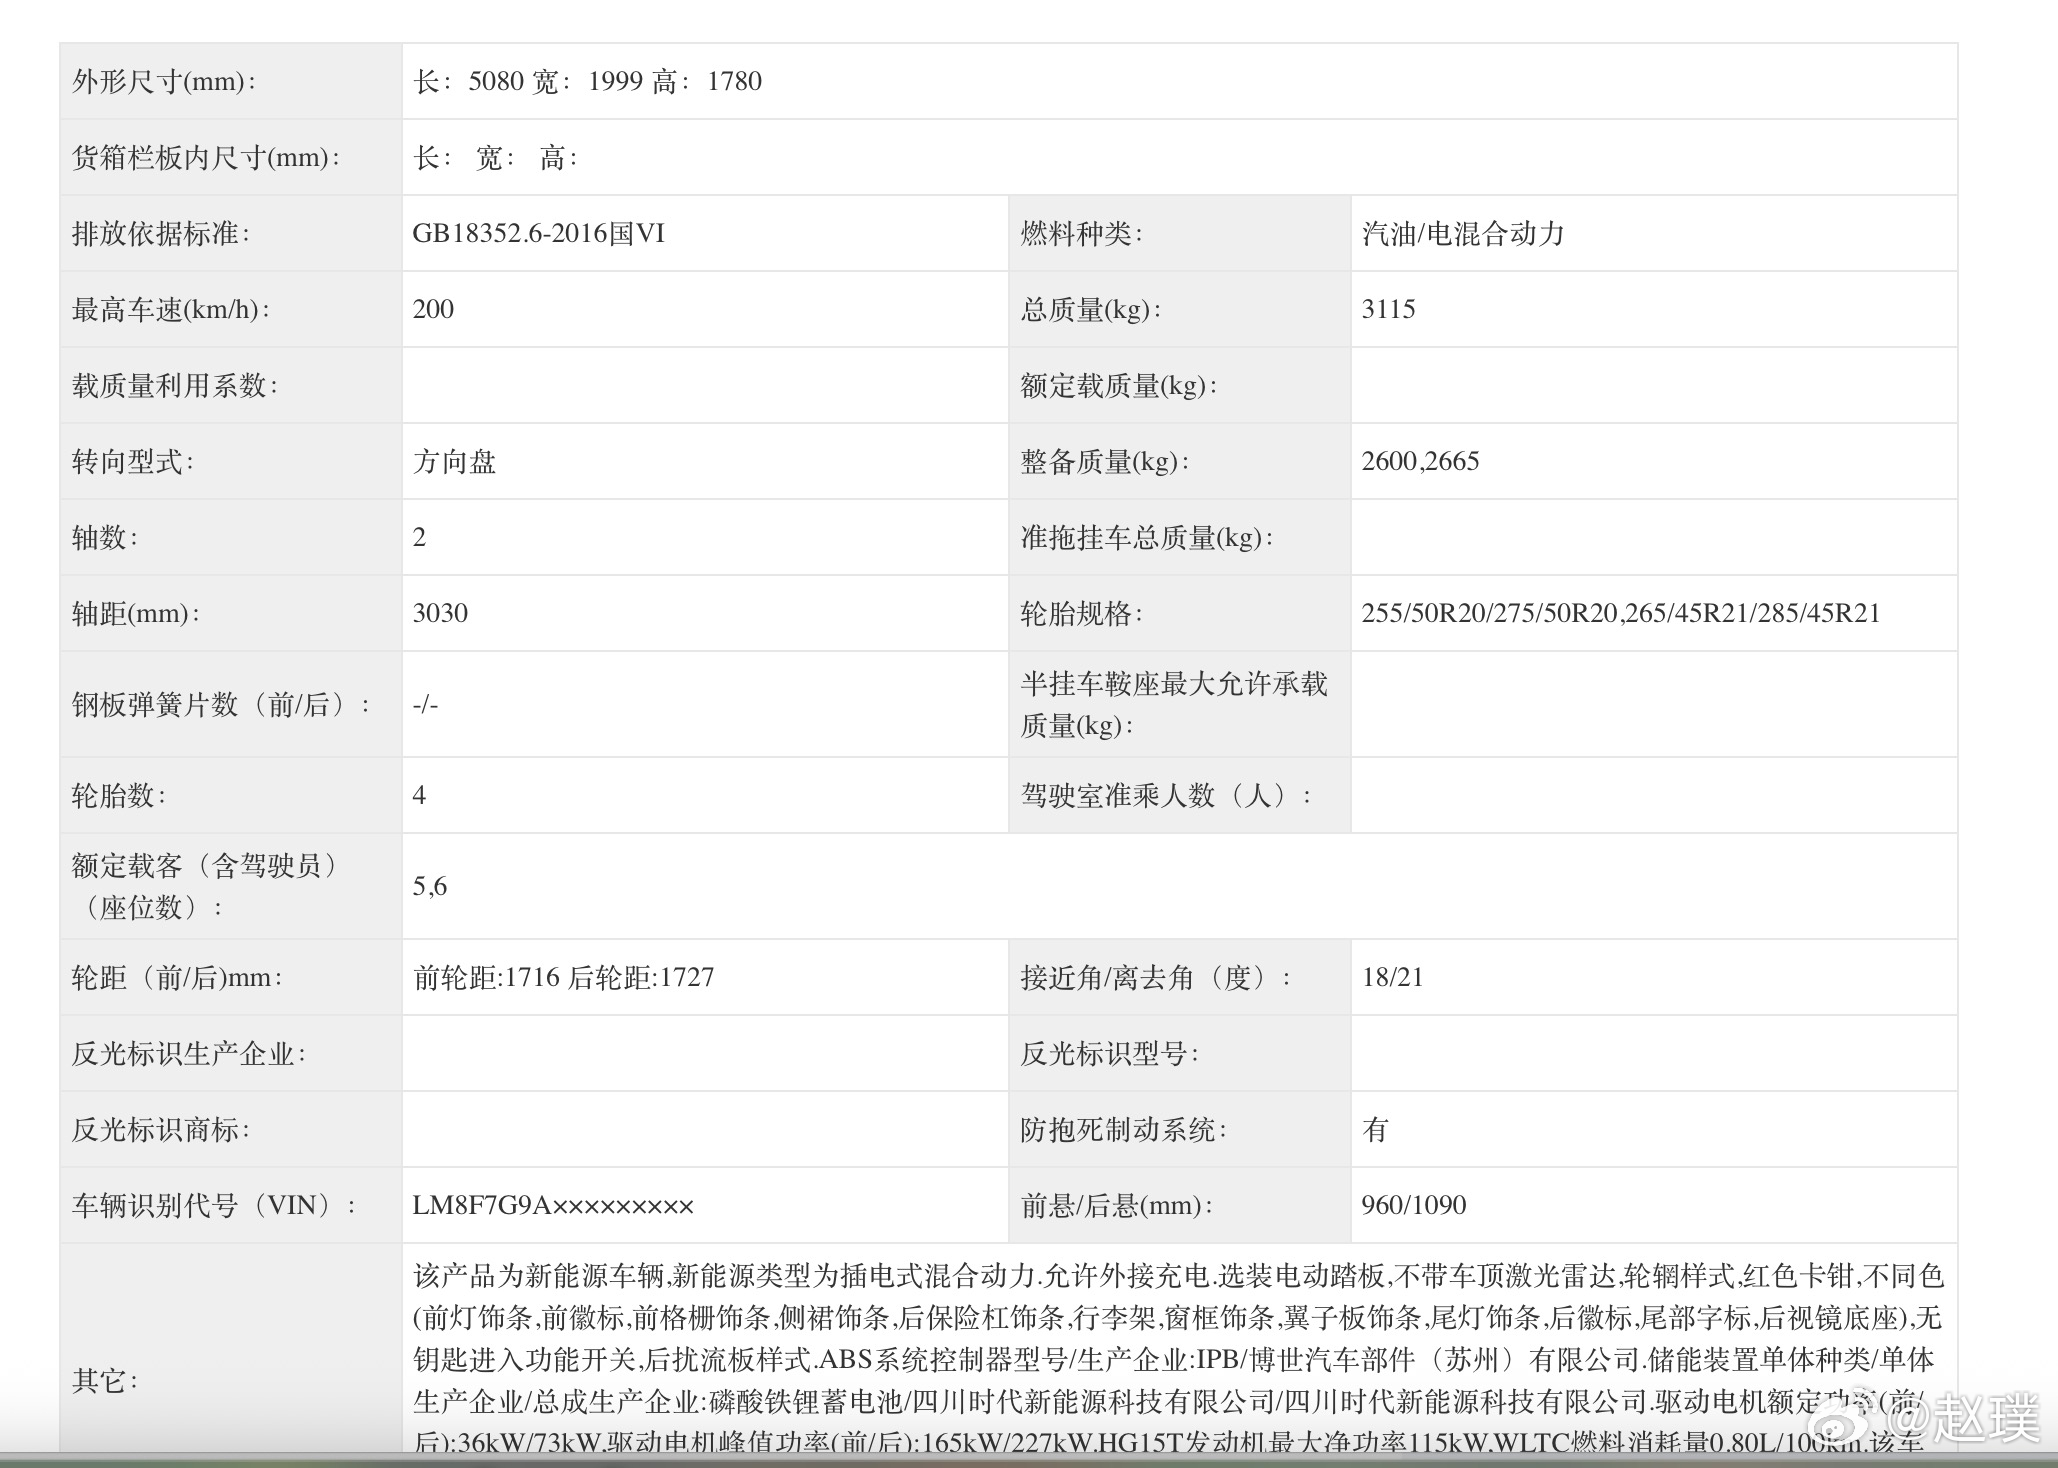
Task: Click the label '反光标识生产企业:'
Action: click(189, 1053)
